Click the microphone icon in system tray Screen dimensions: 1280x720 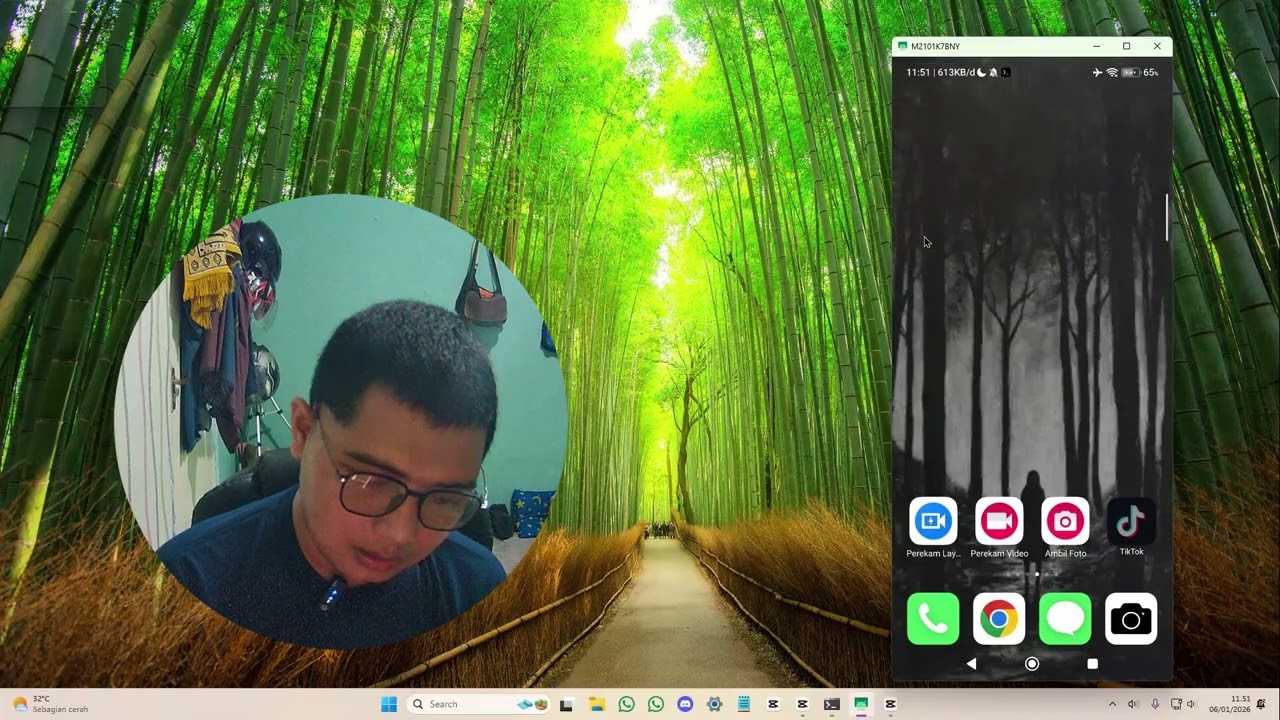point(1154,704)
